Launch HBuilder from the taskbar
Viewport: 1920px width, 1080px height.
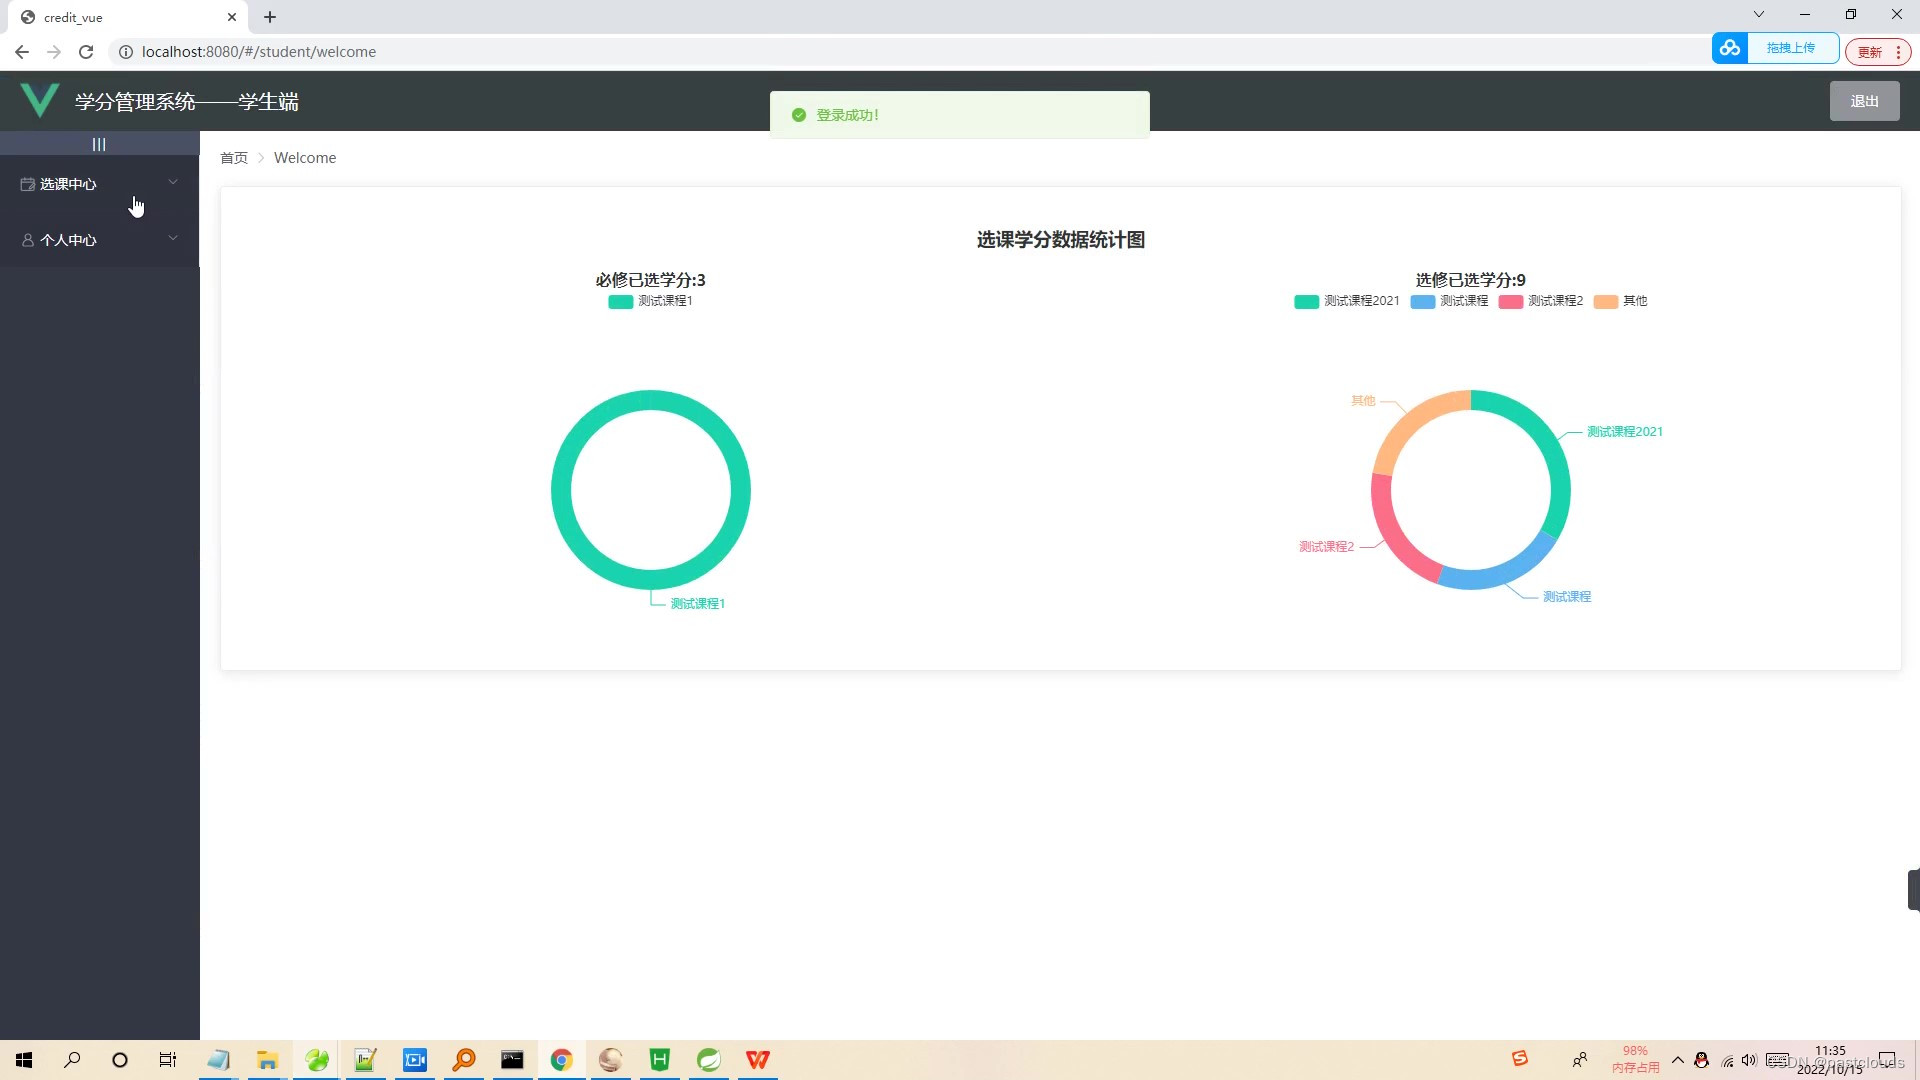pos(659,1059)
